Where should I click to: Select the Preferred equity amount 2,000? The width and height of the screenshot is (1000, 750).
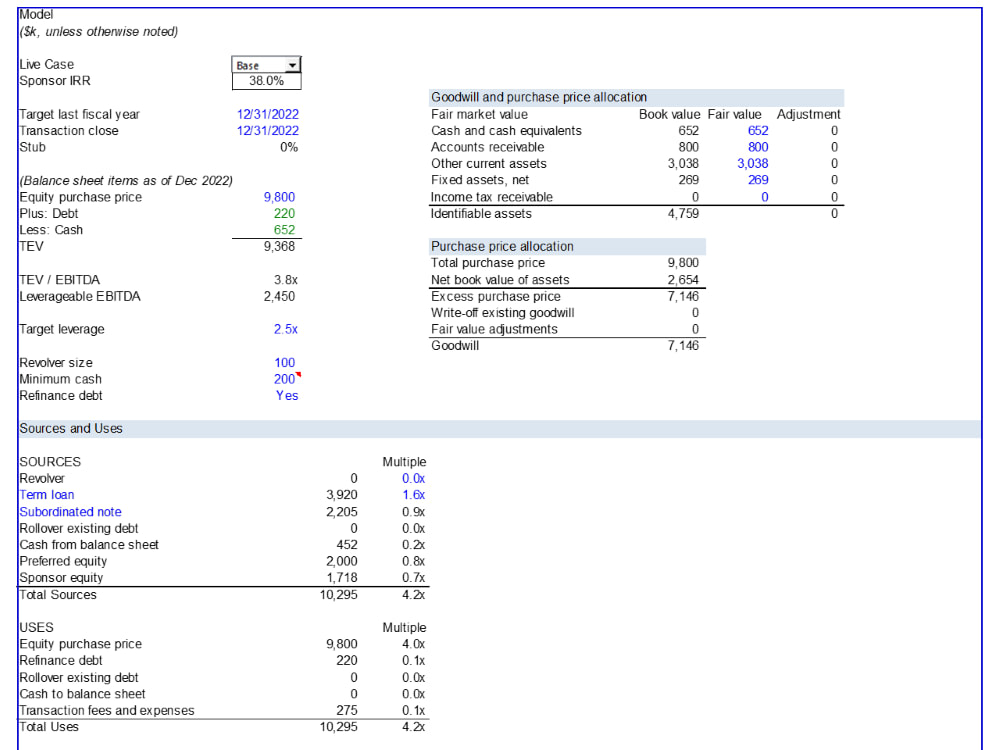342,562
